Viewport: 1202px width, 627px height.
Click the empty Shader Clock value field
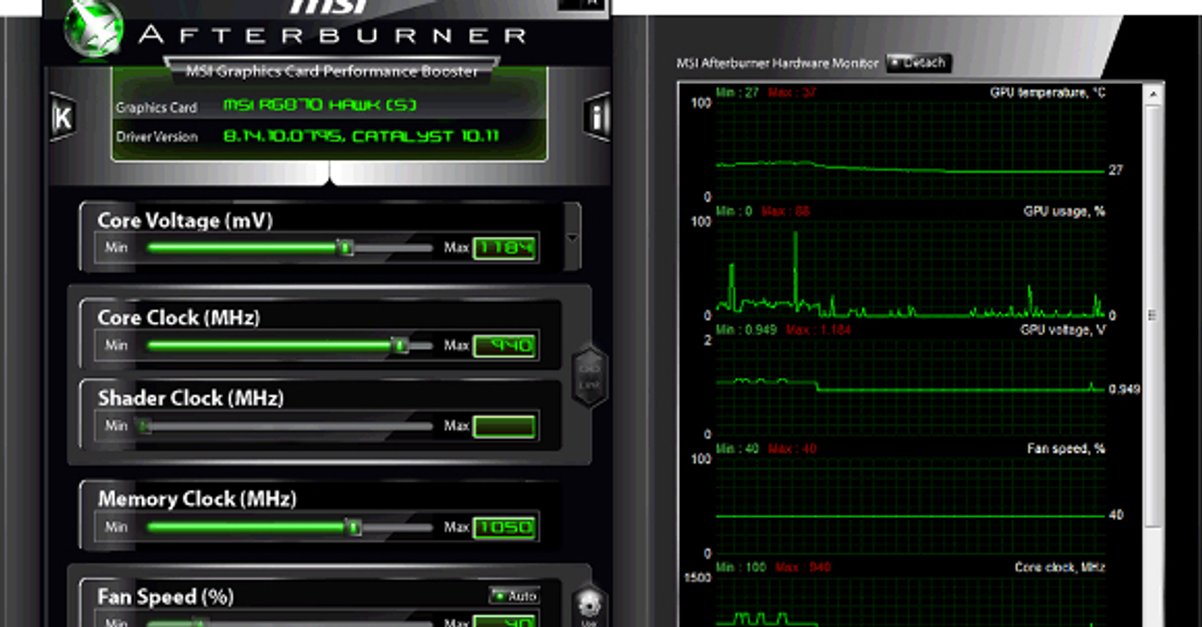click(505, 426)
